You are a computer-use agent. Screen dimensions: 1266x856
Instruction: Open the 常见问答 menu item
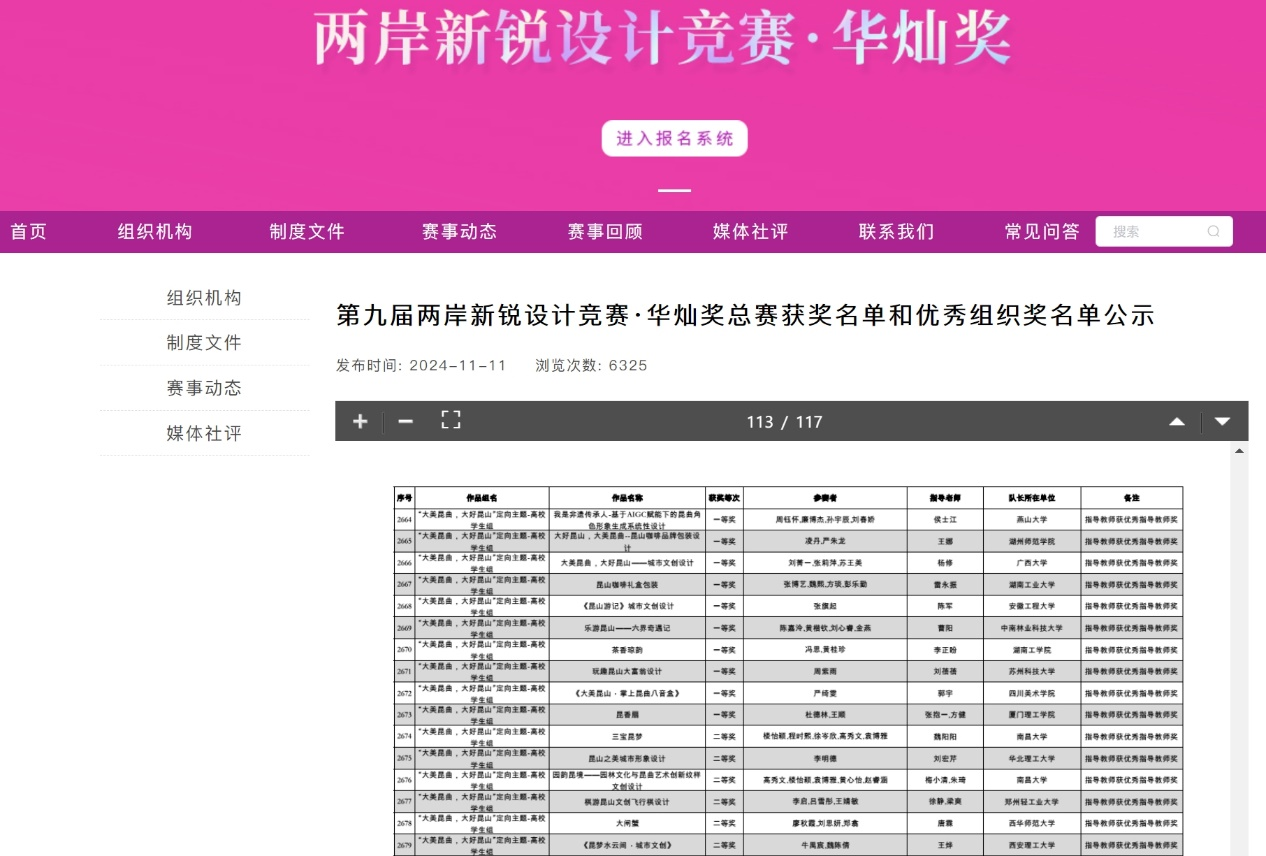click(1042, 232)
